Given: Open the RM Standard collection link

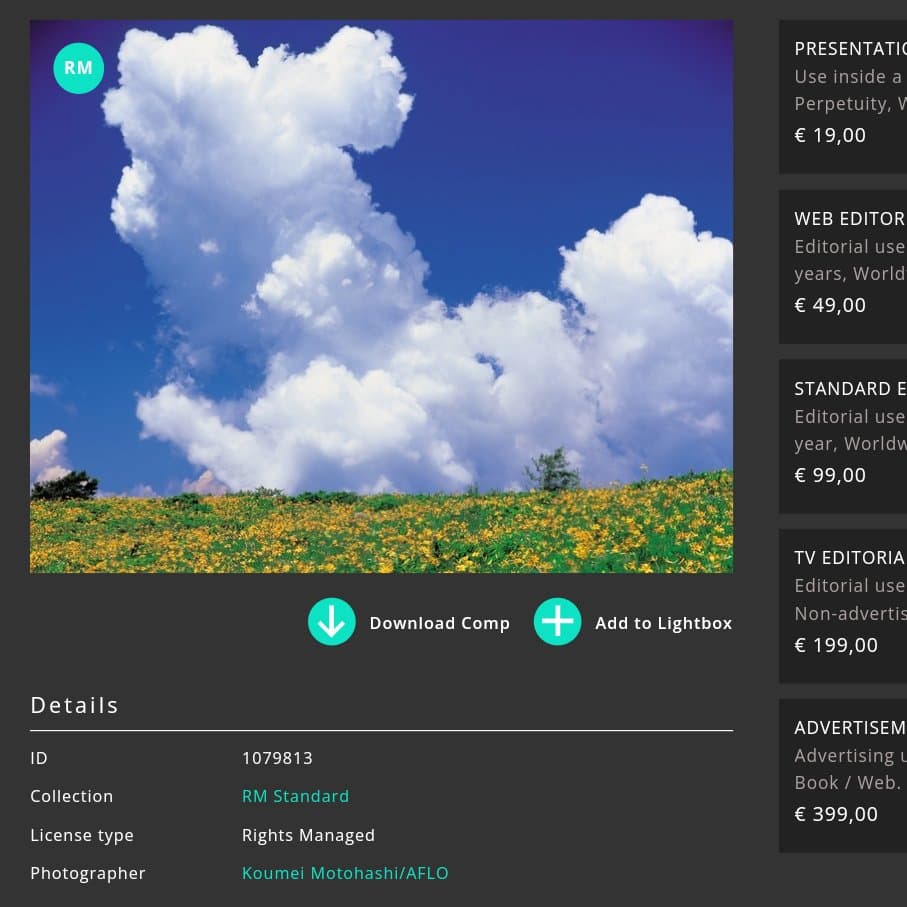Looking at the screenshot, I should pos(295,796).
